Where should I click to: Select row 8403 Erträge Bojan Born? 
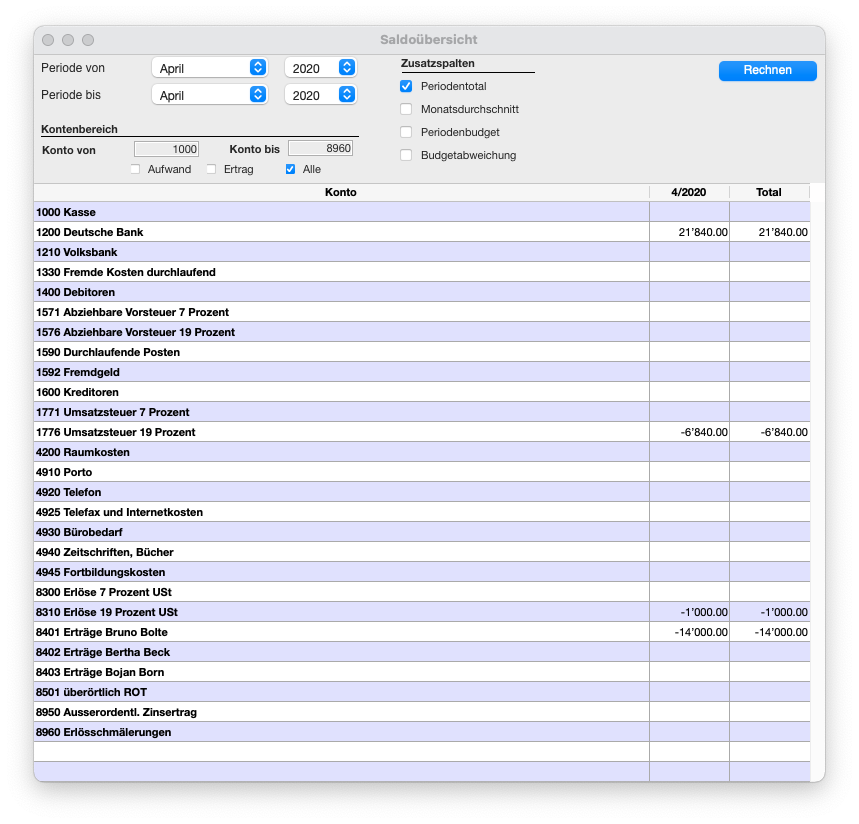pyautogui.click(x=422, y=672)
